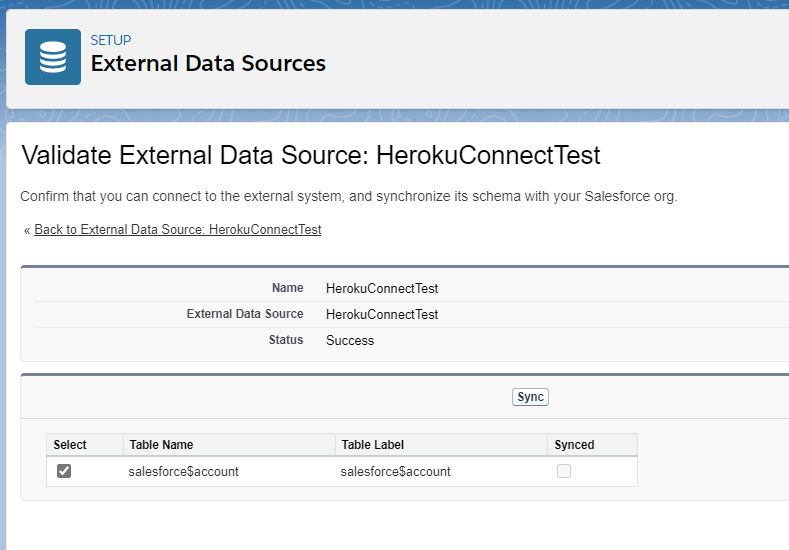Click the Name field label
The width and height of the screenshot is (789, 550).
(287, 288)
